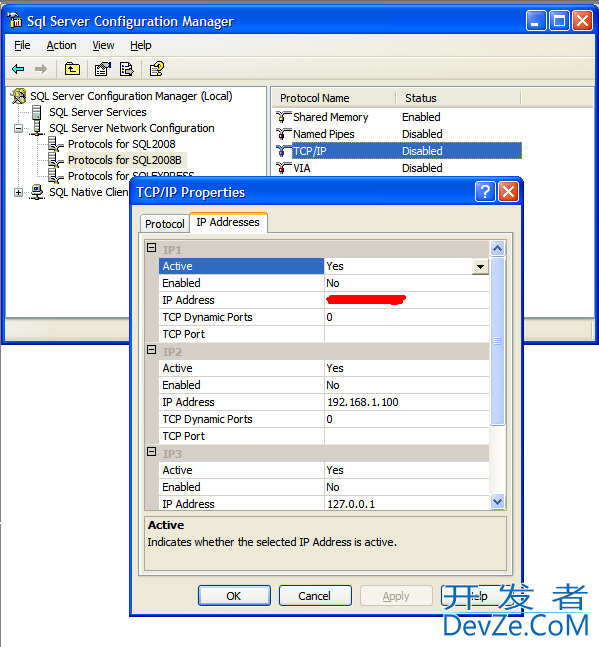Click the Cancel button

coord(315,596)
